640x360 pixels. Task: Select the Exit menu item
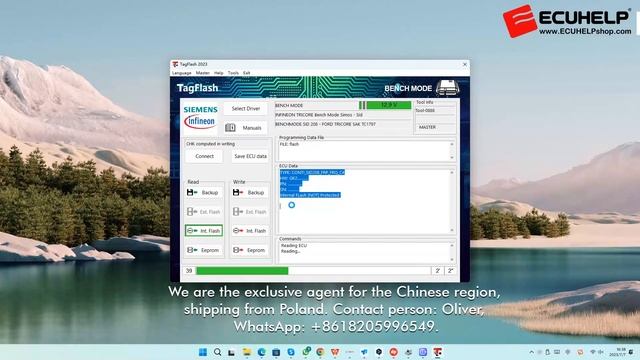(247, 73)
